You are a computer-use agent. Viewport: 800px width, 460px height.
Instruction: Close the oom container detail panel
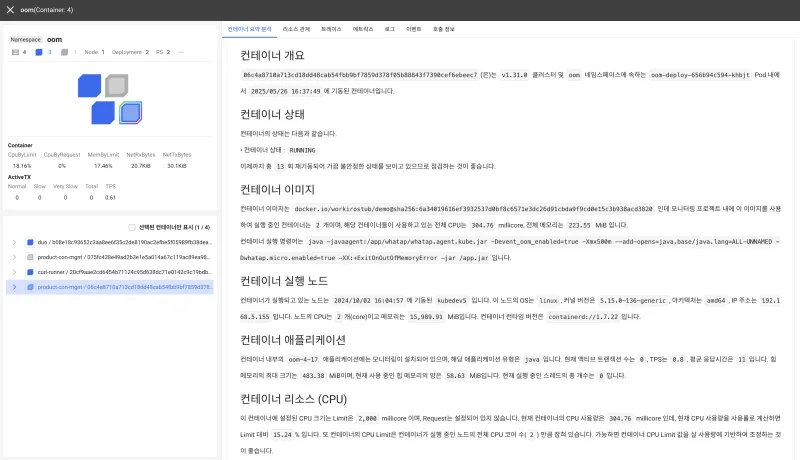10,10
